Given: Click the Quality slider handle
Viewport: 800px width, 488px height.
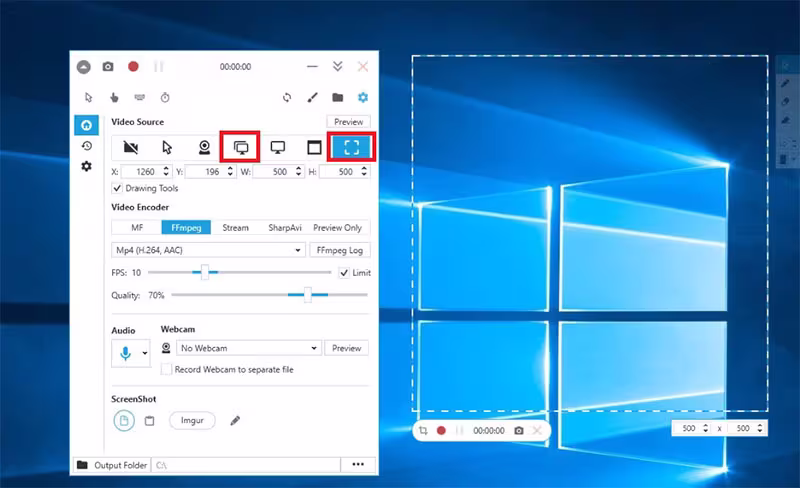Looking at the screenshot, I should [308, 295].
